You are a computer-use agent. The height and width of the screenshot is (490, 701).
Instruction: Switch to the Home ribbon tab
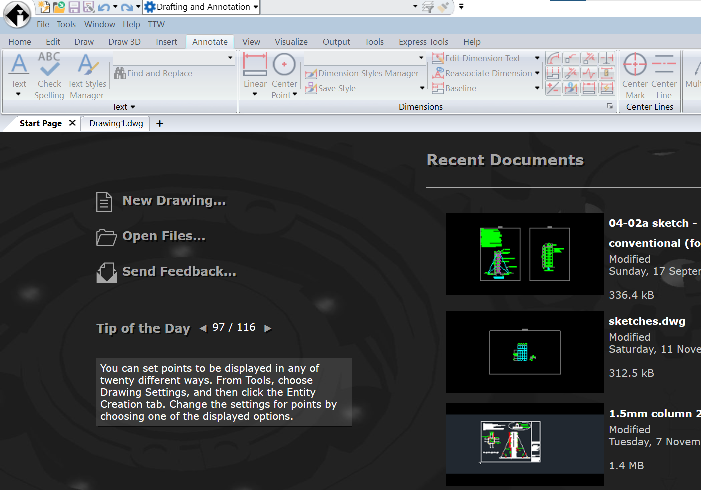pyautogui.click(x=20, y=42)
